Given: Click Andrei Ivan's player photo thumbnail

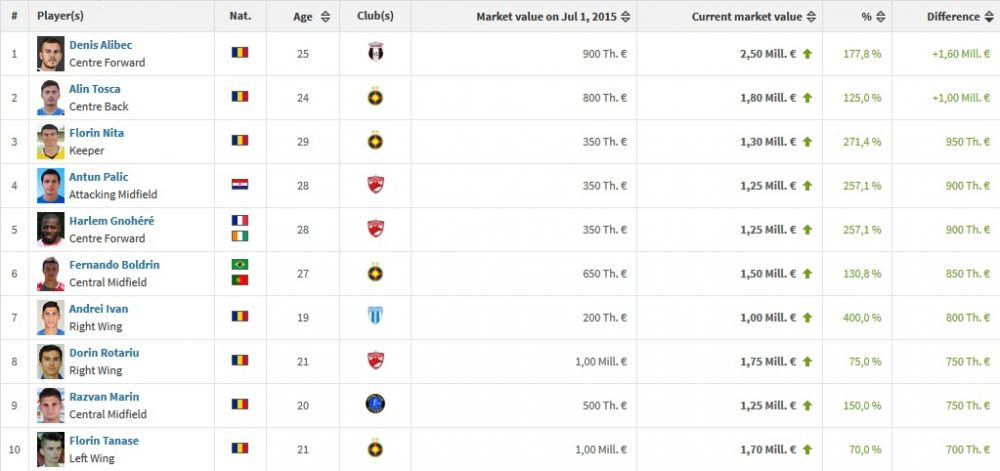Looking at the screenshot, I should click(51, 317).
